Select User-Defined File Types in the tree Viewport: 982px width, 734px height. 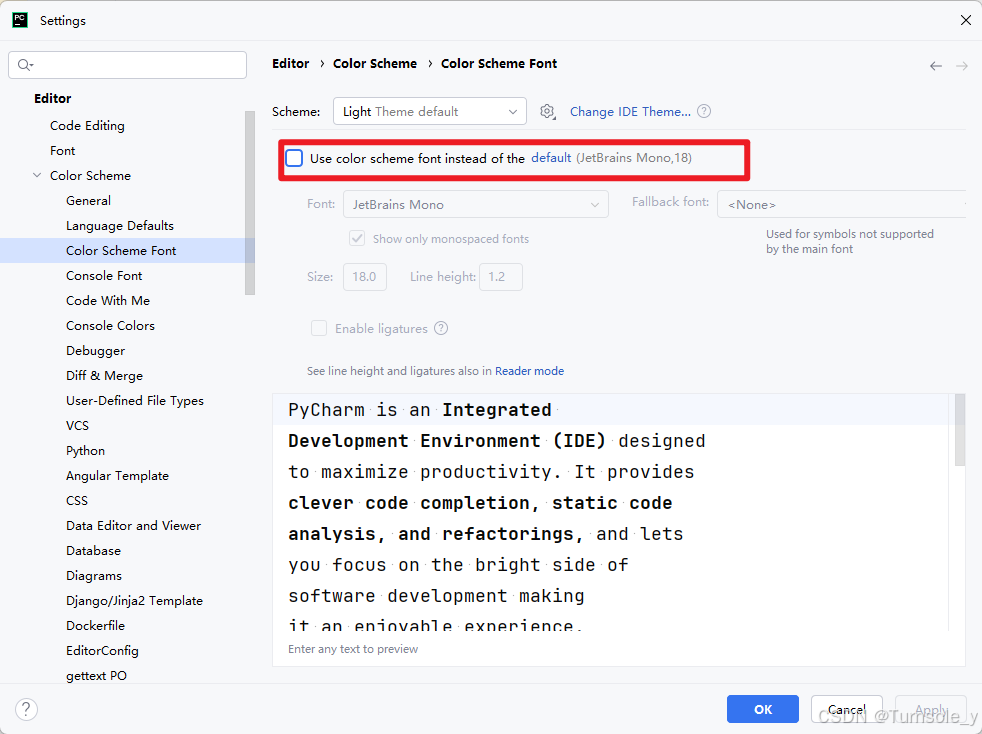(135, 401)
